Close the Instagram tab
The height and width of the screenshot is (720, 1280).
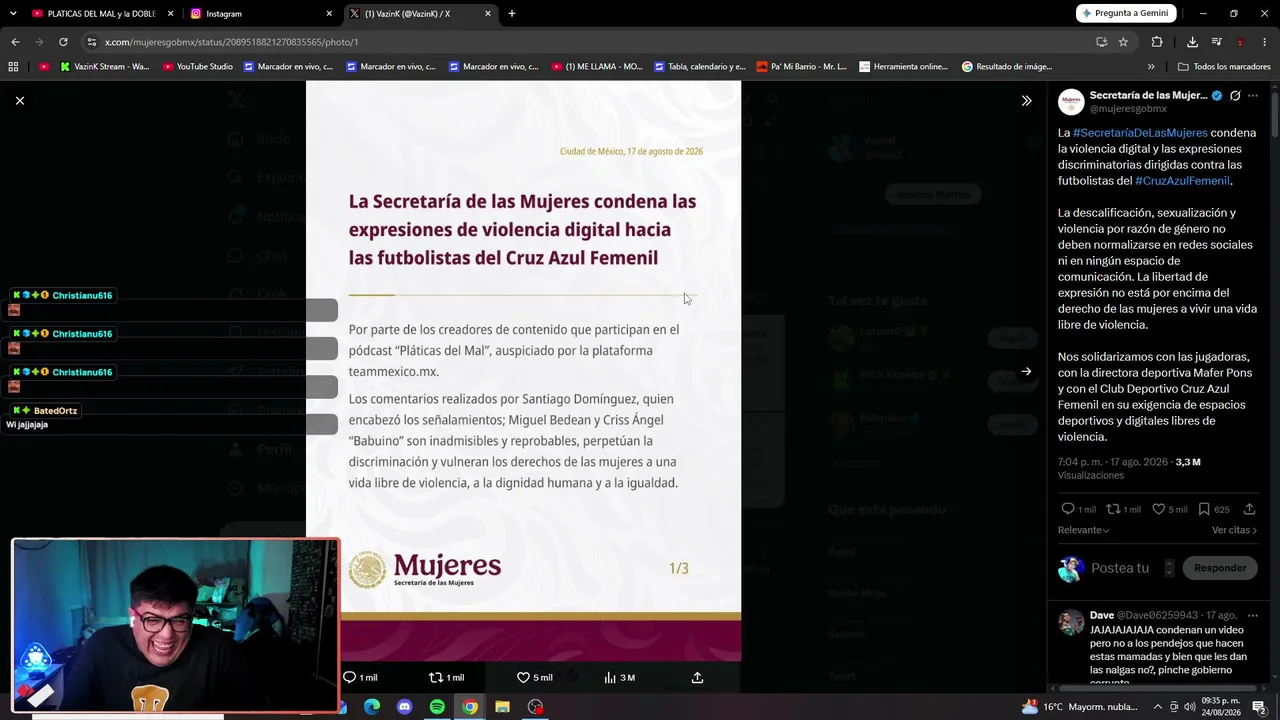tap(329, 14)
